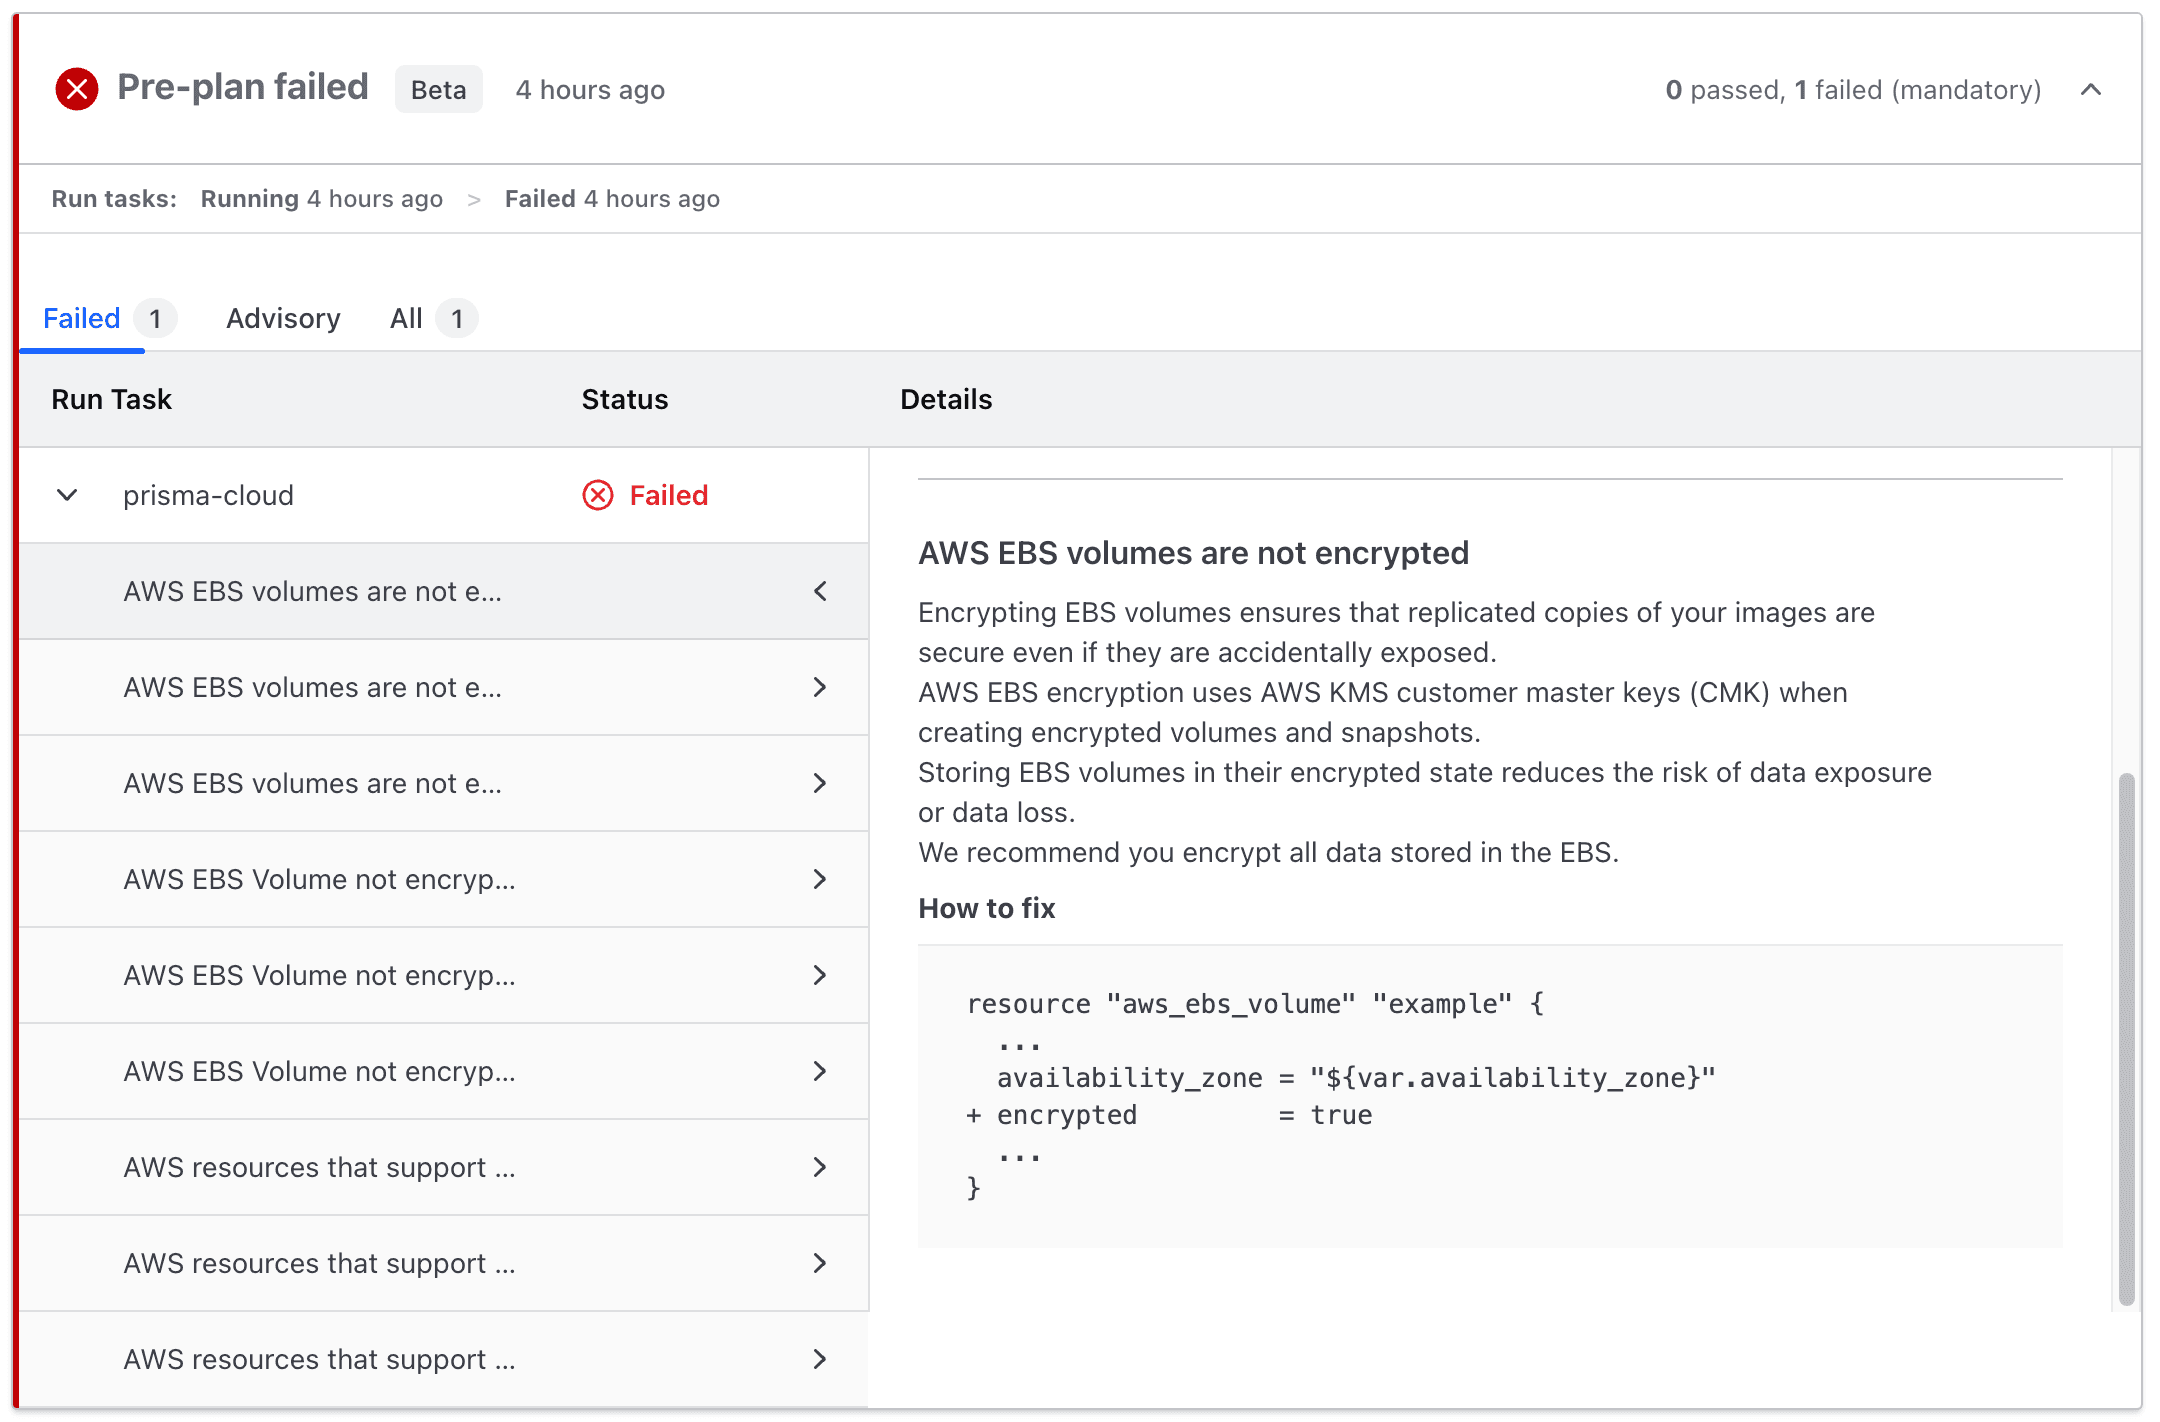
Task: Click the Beta badge next to Pre-plan failed
Action: (x=438, y=89)
